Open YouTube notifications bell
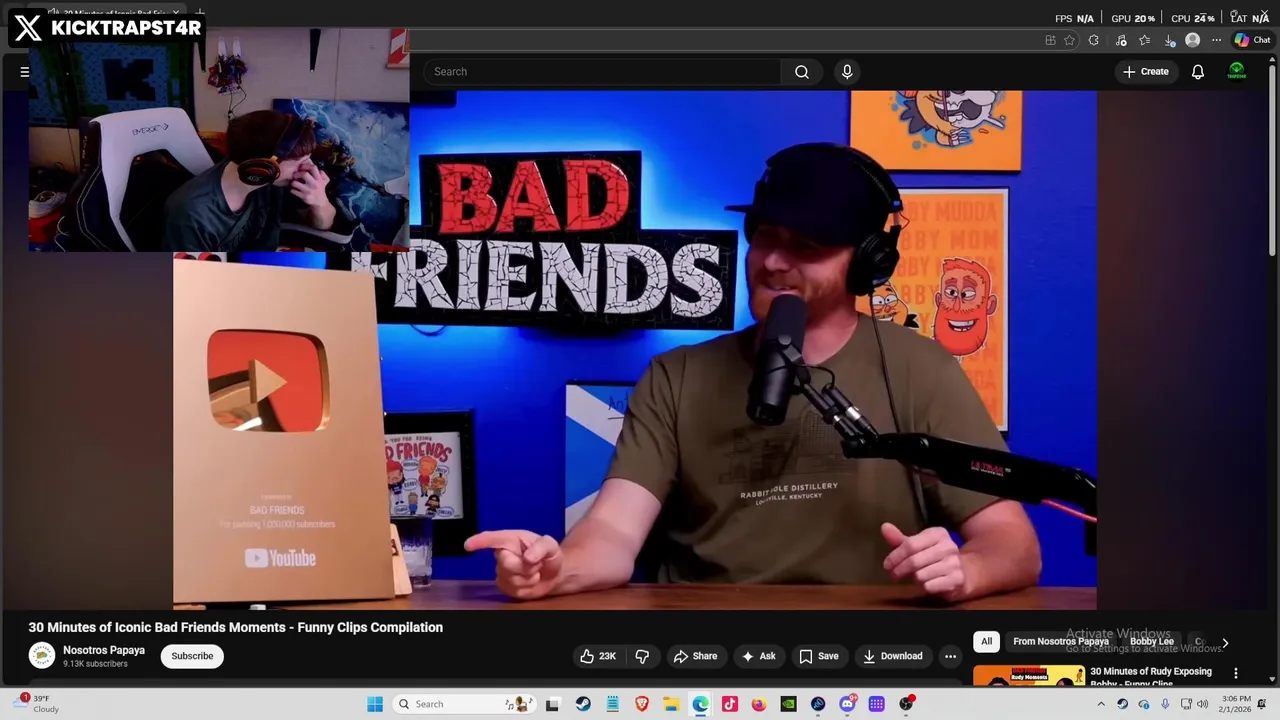Screen dimensions: 1280x720 point(1198,72)
